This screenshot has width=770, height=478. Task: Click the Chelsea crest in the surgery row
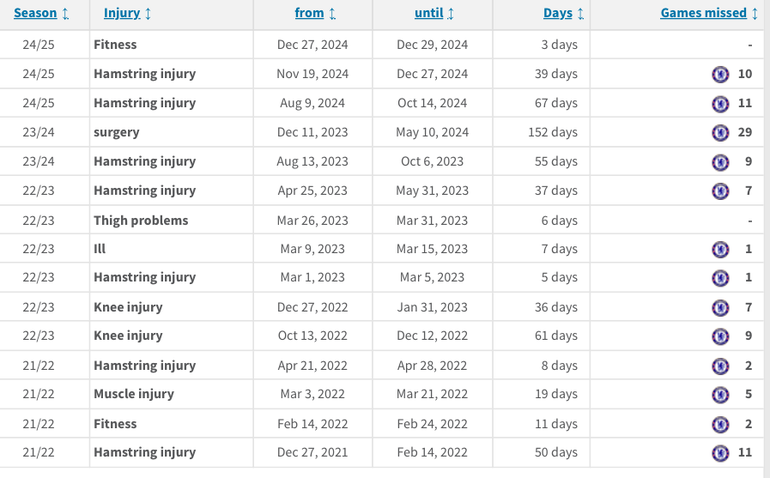pos(720,133)
